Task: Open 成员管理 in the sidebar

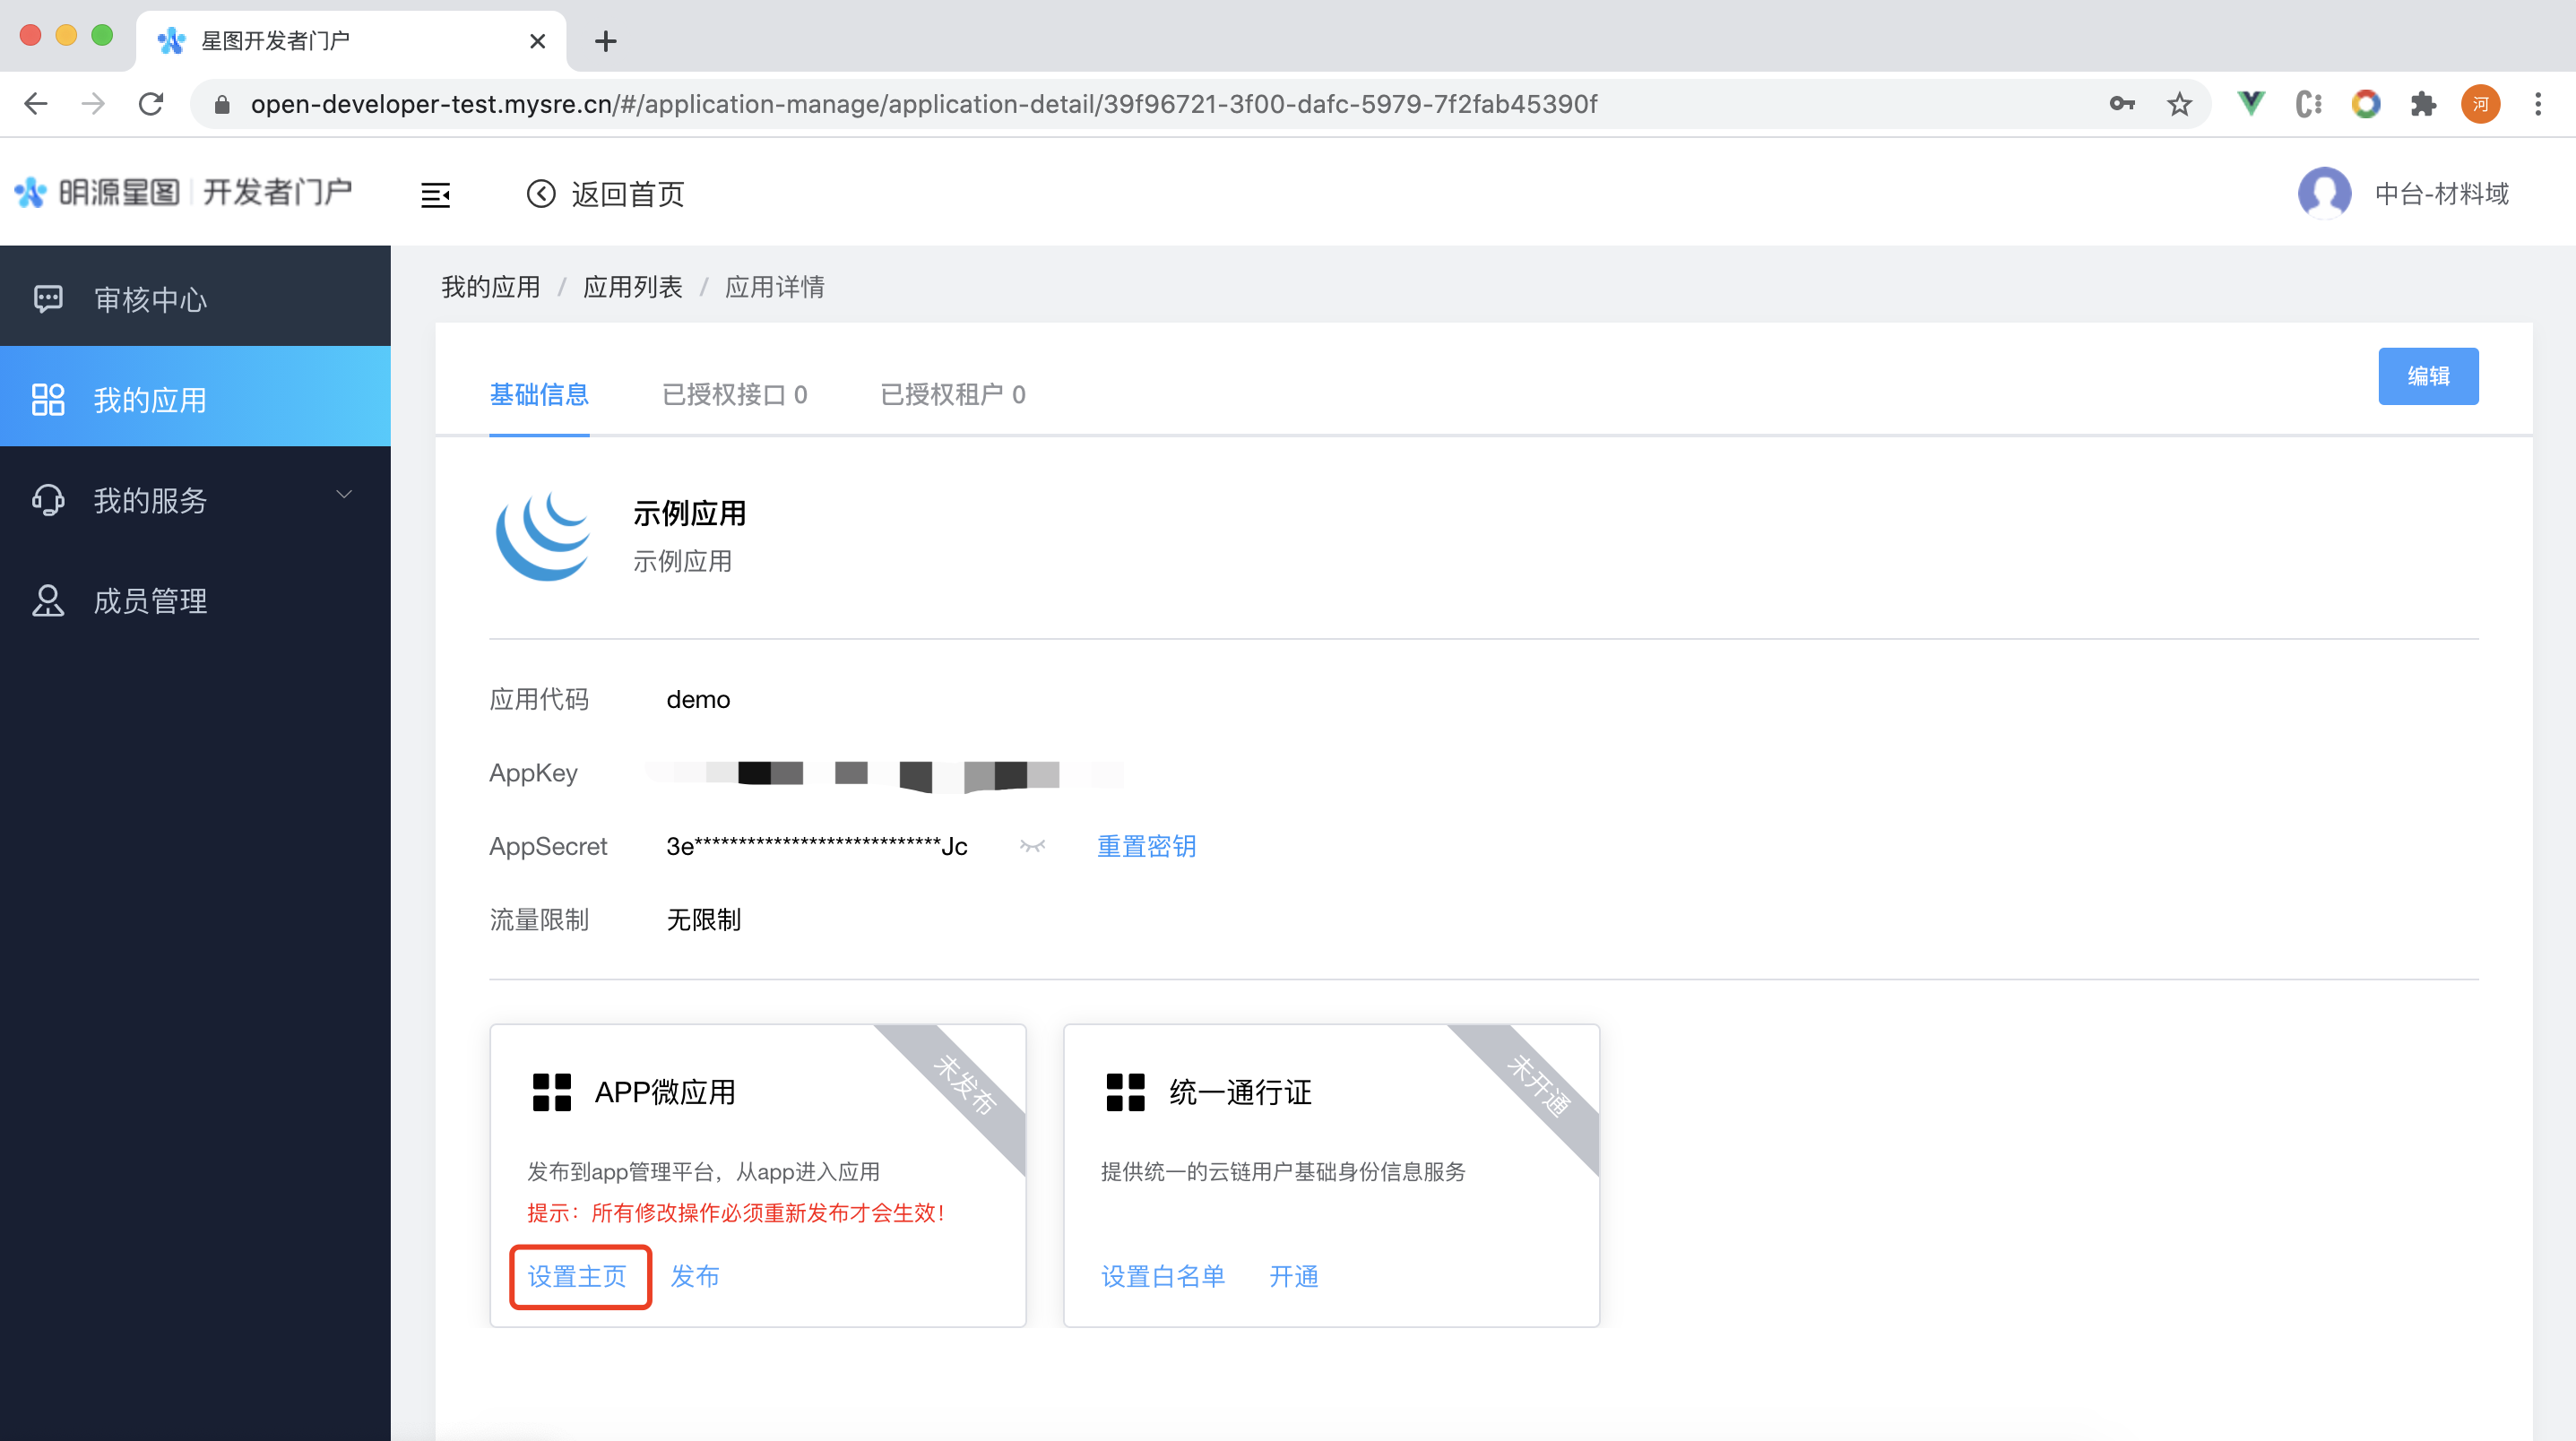Action: pos(150,600)
